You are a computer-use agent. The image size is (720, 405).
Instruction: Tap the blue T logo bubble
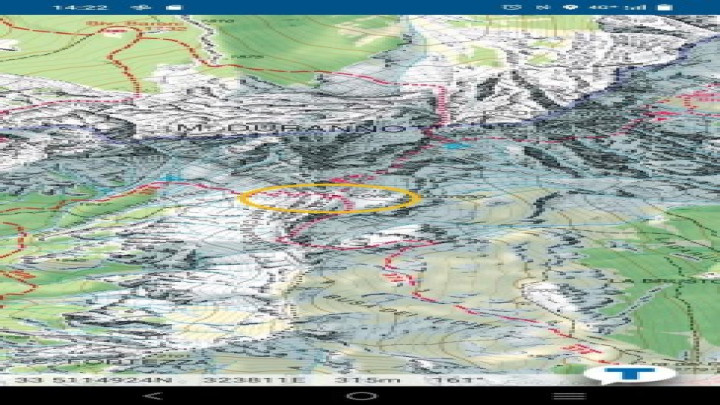coord(630,374)
